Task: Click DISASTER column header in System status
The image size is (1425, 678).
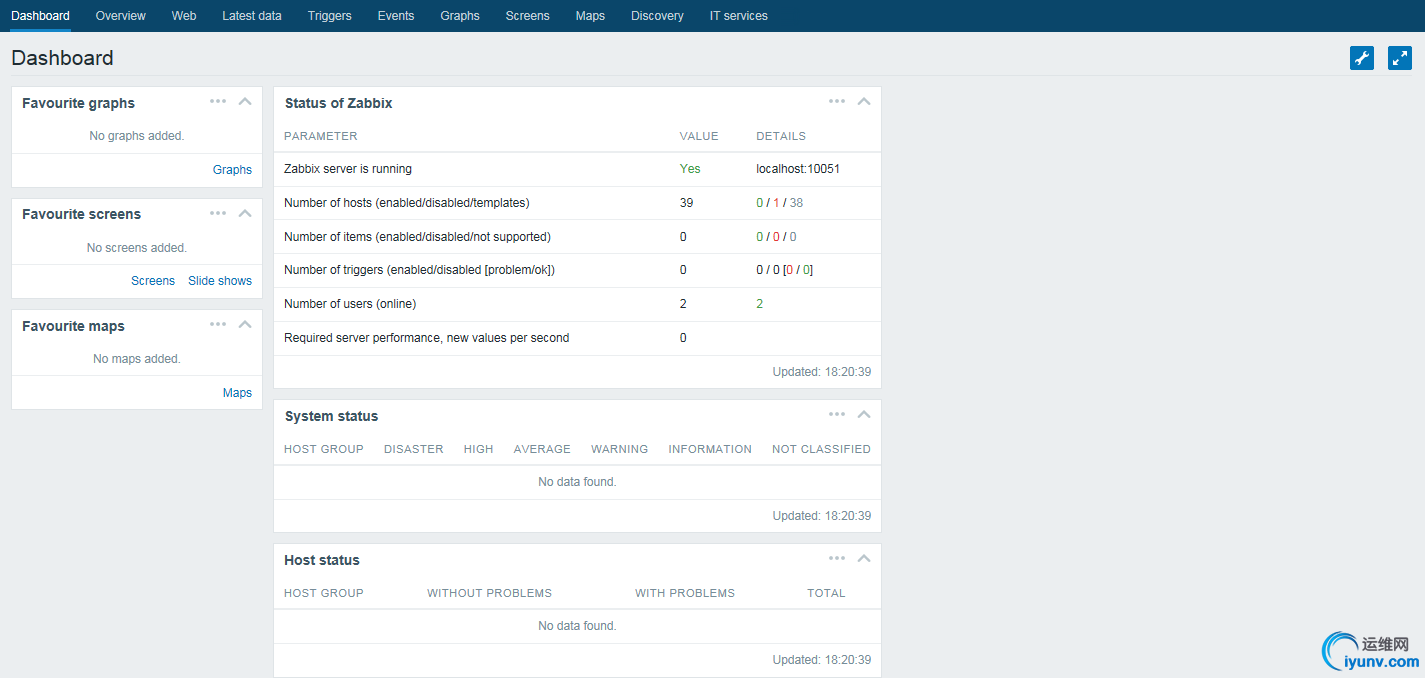Action: (x=414, y=449)
